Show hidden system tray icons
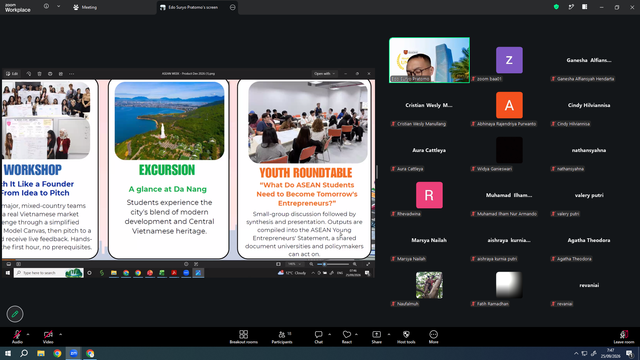The width and height of the screenshot is (640, 360). (576, 353)
